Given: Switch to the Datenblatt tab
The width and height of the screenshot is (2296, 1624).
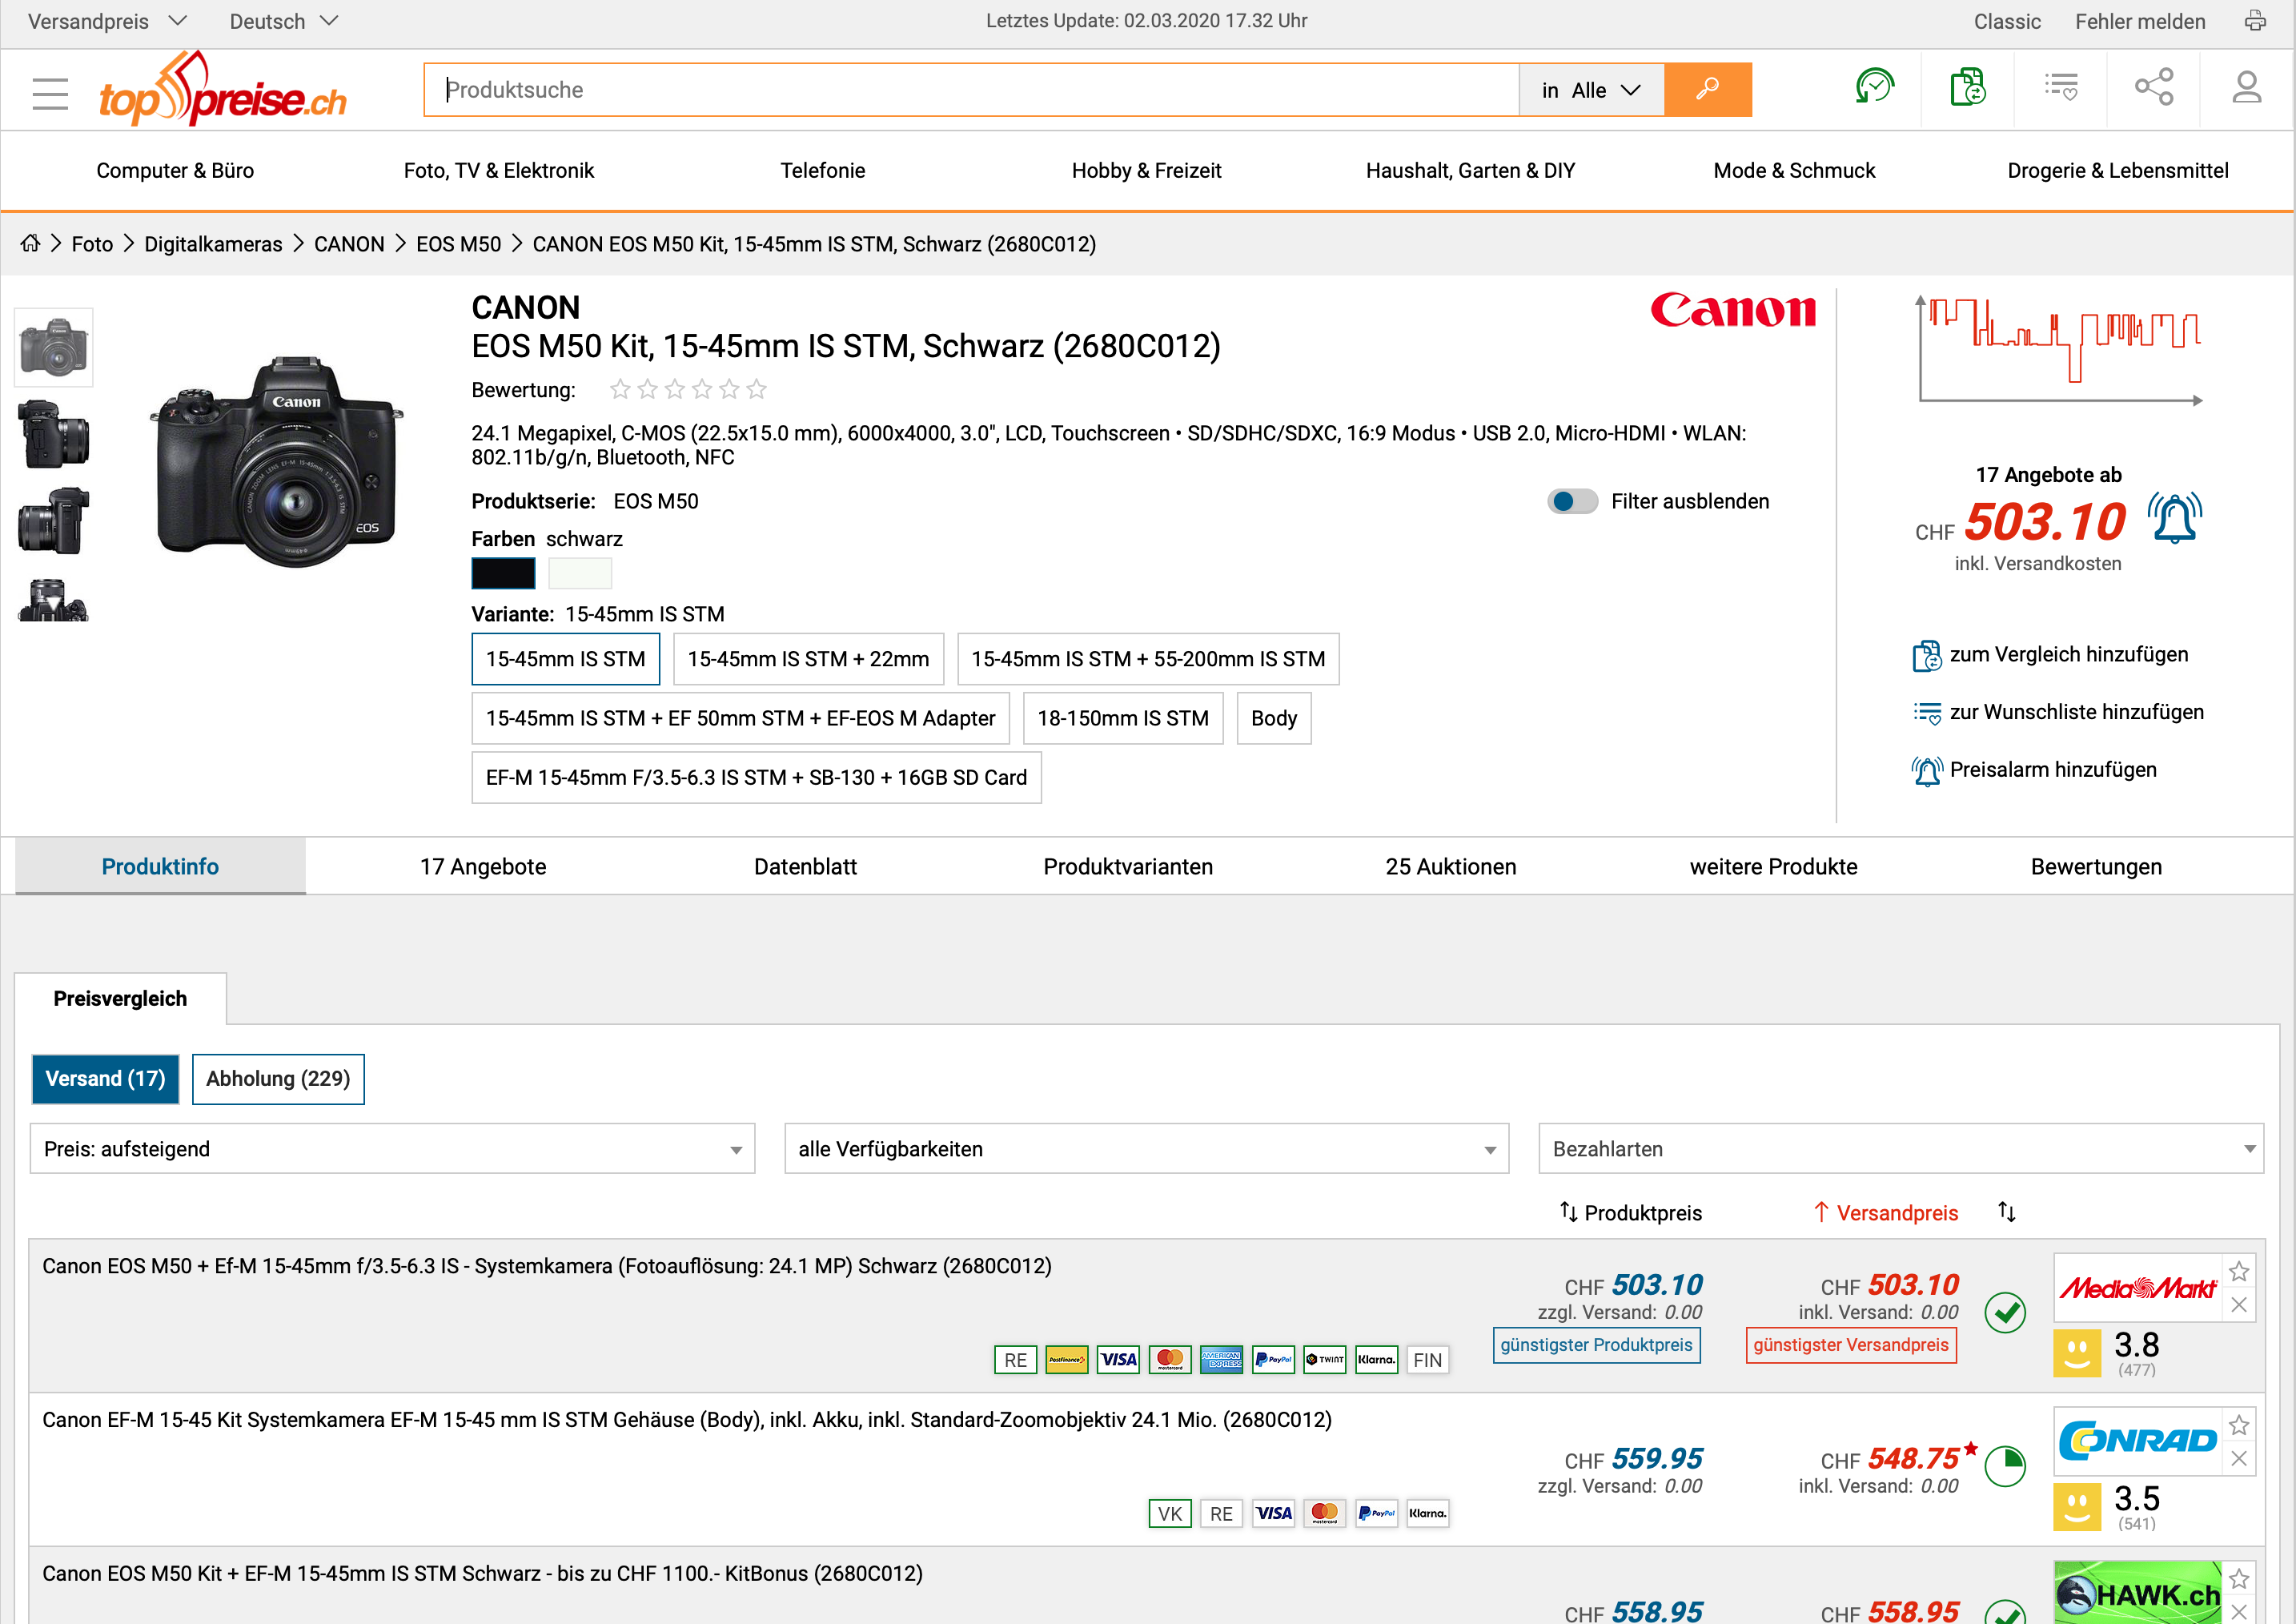Looking at the screenshot, I should (805, 867).
